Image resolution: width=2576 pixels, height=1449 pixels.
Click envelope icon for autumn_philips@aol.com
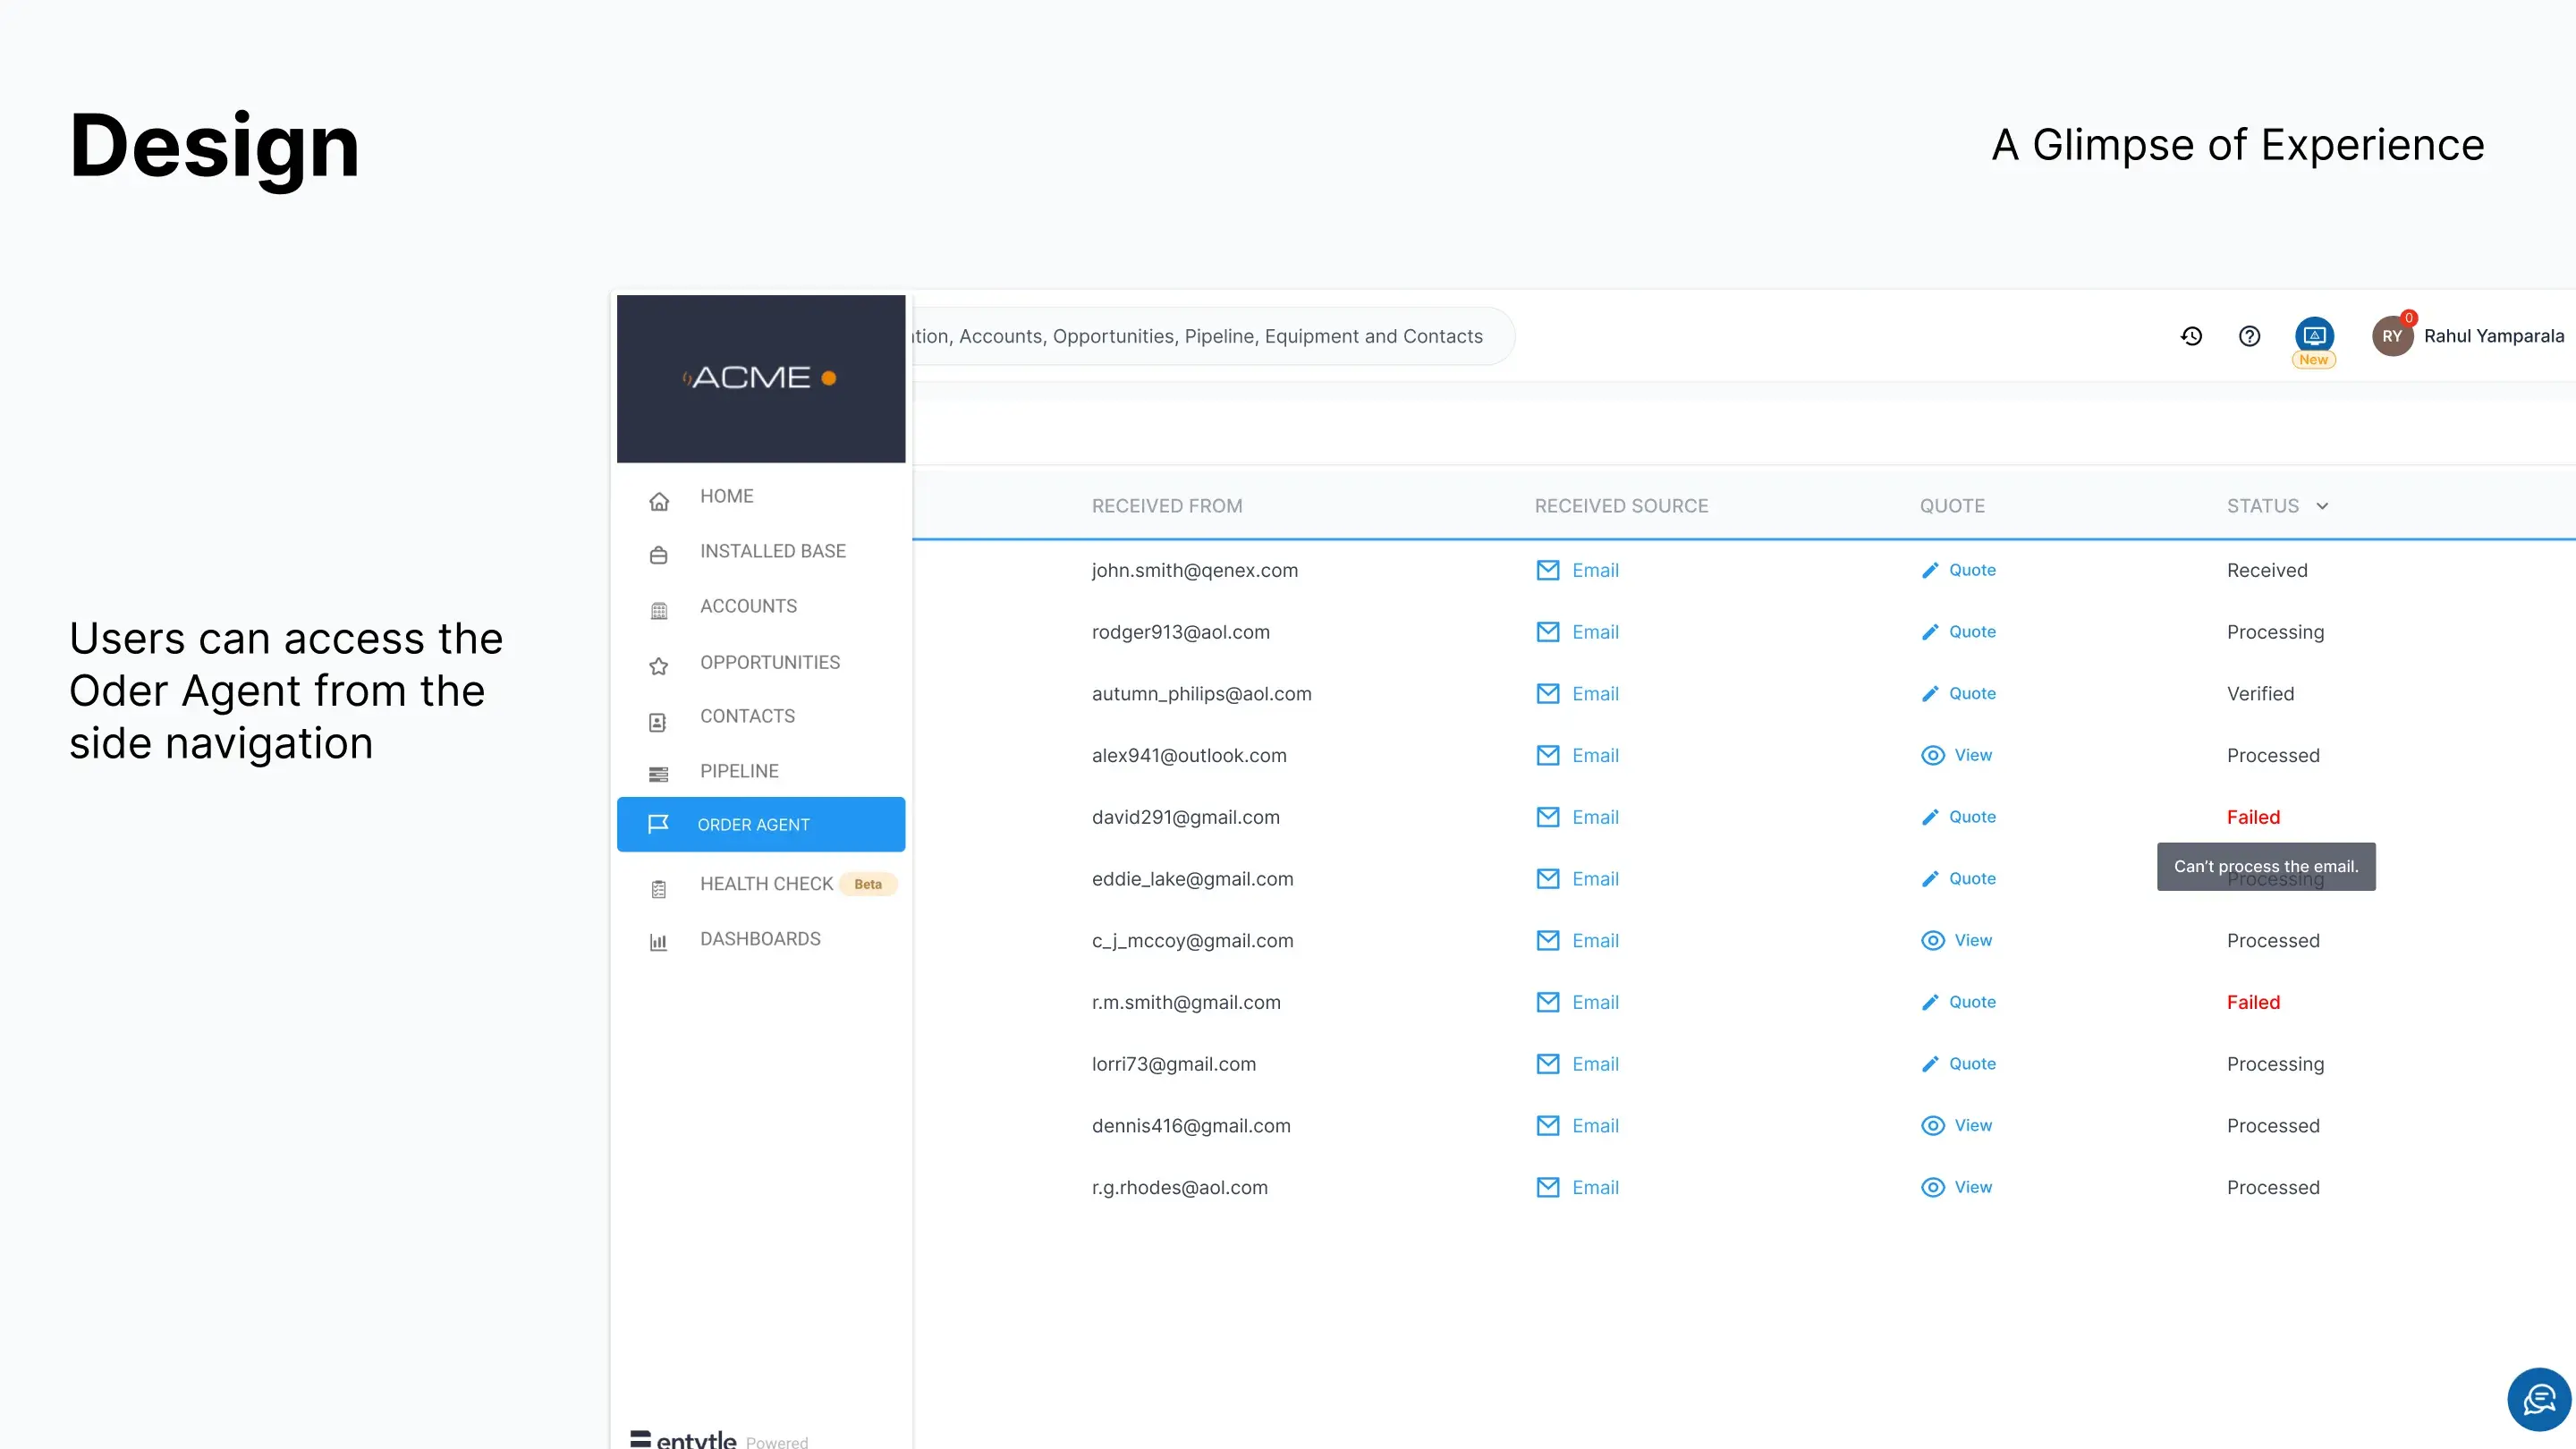coord(1547,693)
